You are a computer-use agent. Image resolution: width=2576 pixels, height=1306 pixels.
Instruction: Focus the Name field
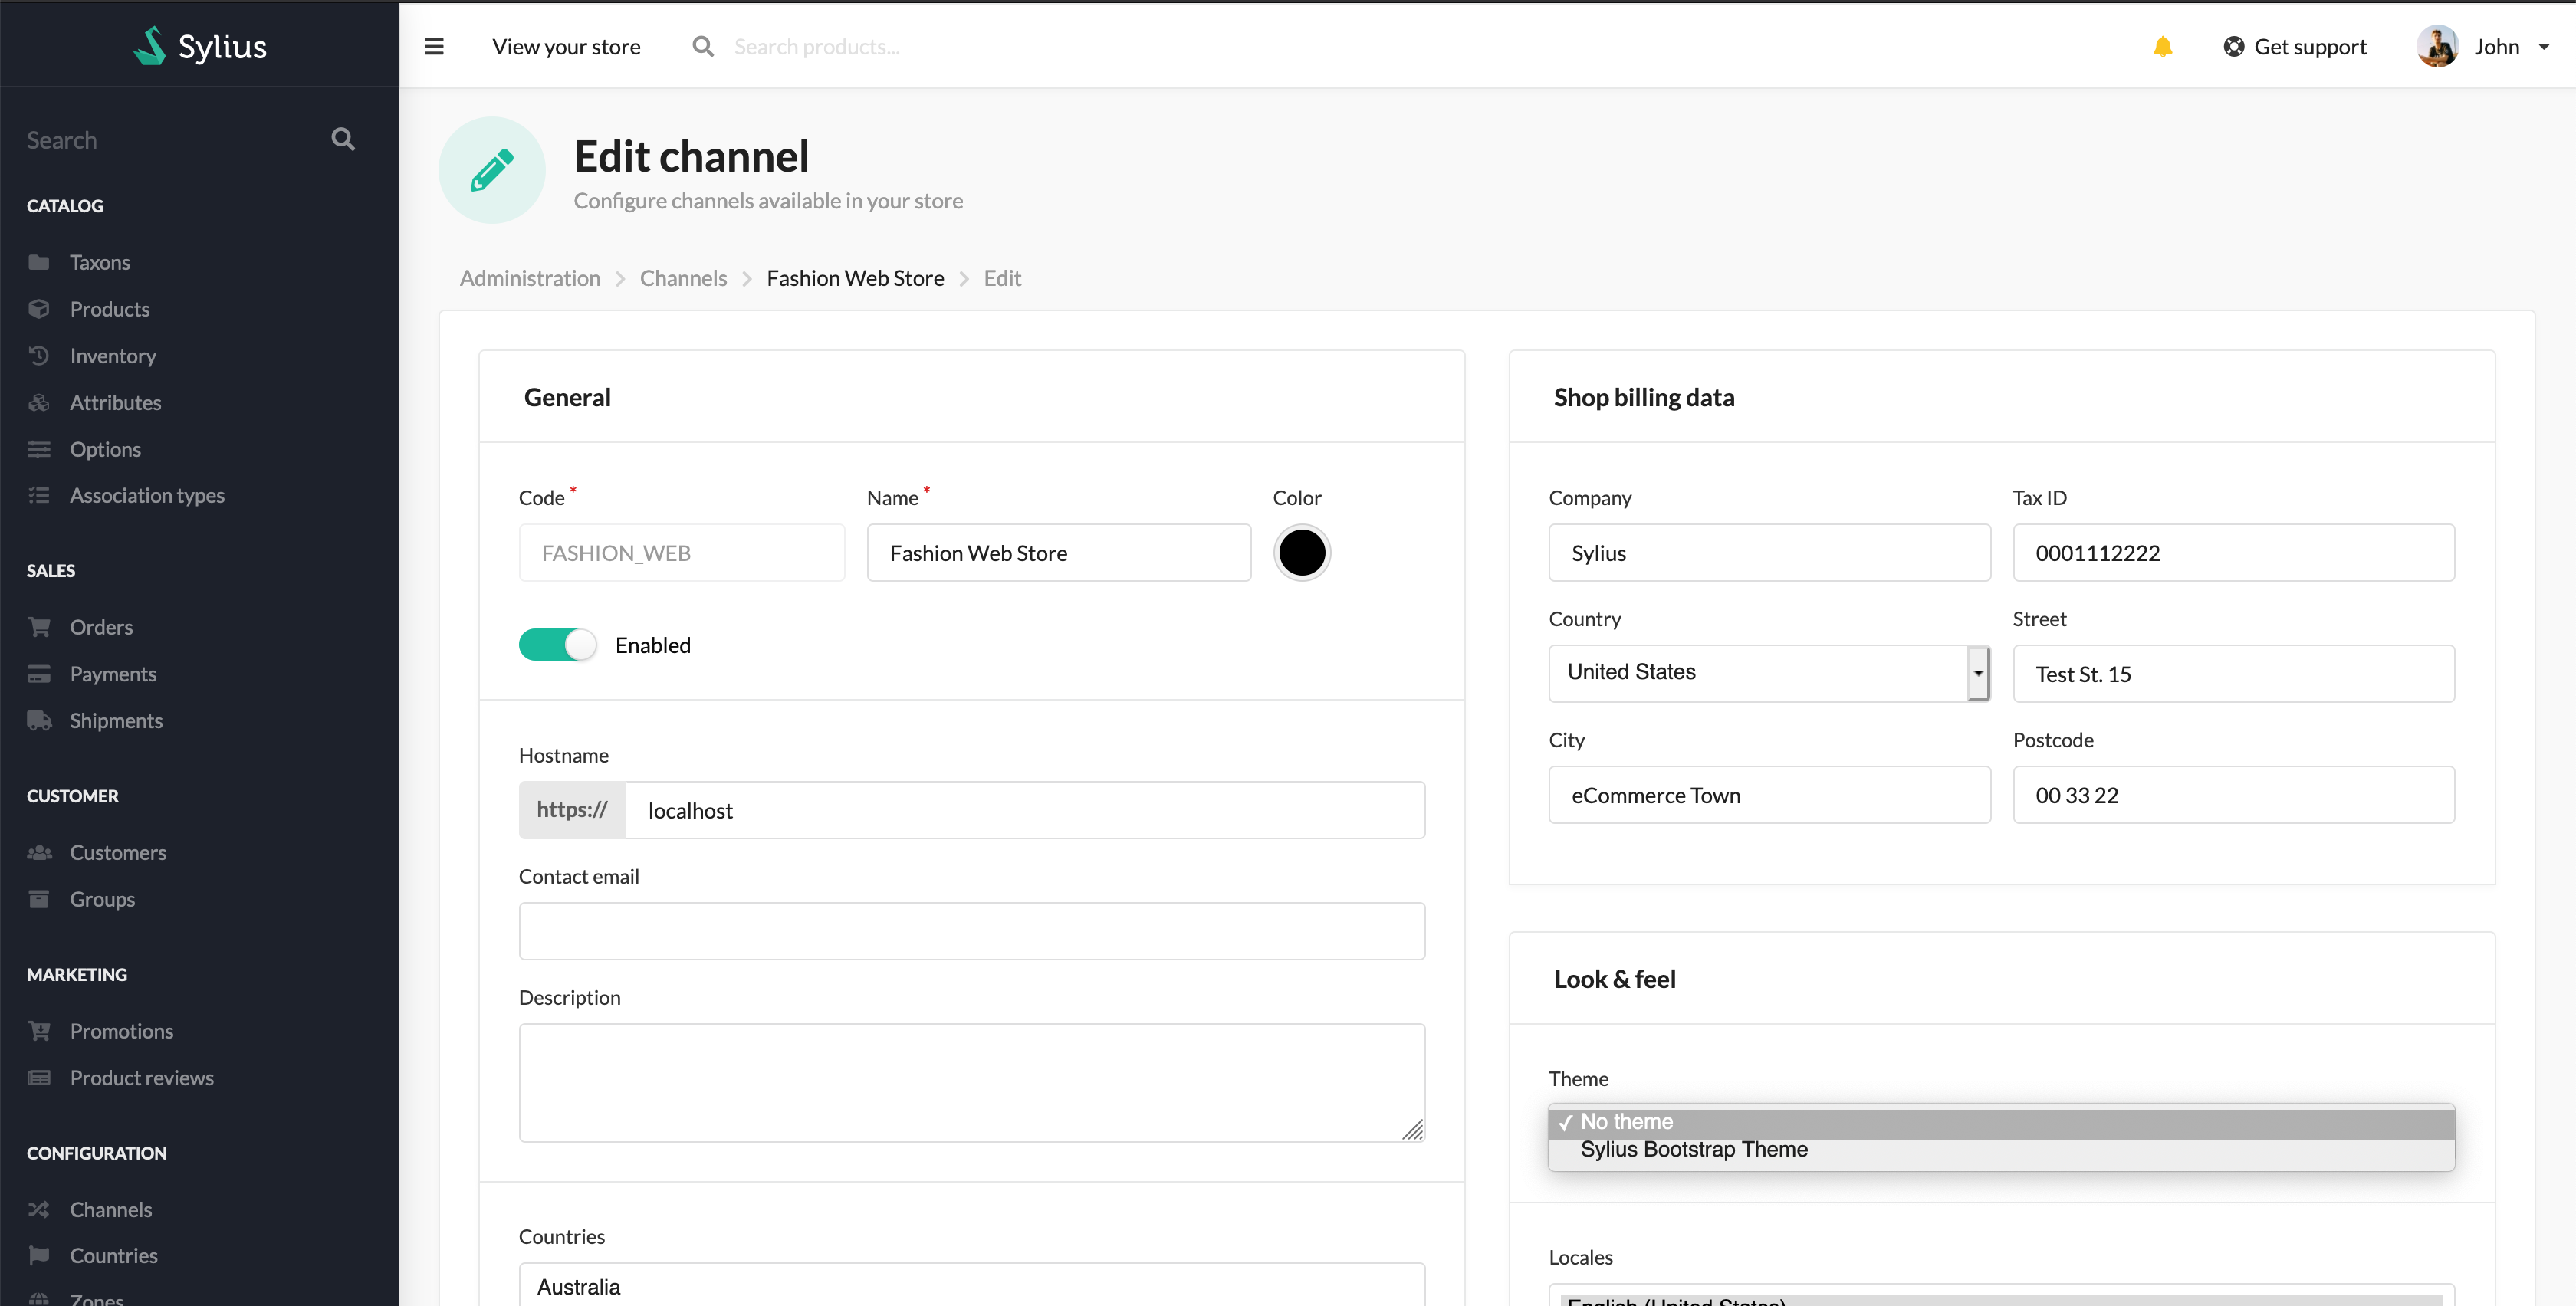[x=1058, y=552]
